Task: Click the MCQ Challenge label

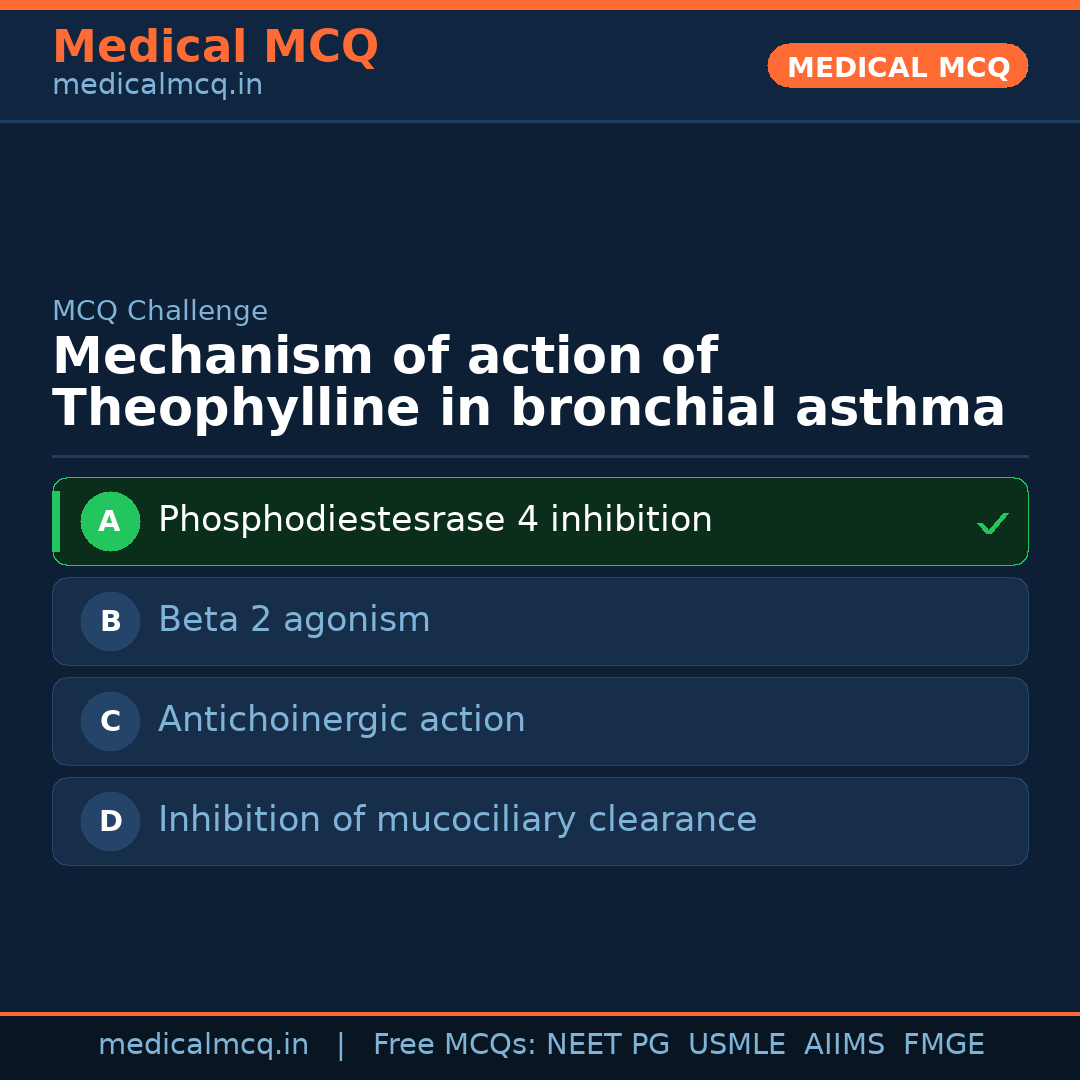Action: click(160, 311)
